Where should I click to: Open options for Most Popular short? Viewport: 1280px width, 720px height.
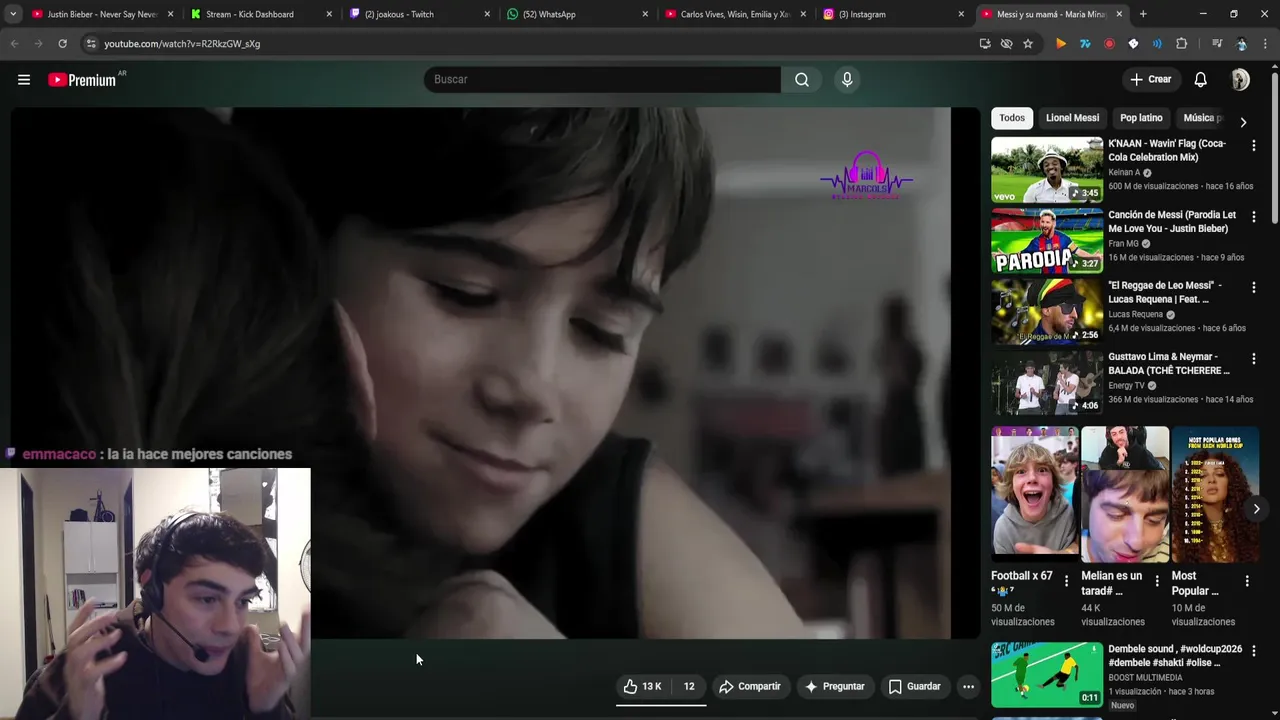[1247, 581]
